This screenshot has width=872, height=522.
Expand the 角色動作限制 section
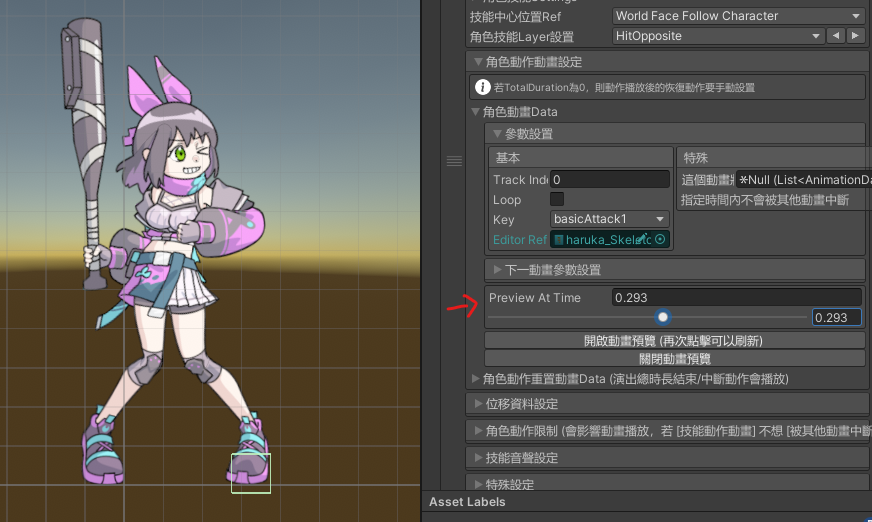click(478, 430)
